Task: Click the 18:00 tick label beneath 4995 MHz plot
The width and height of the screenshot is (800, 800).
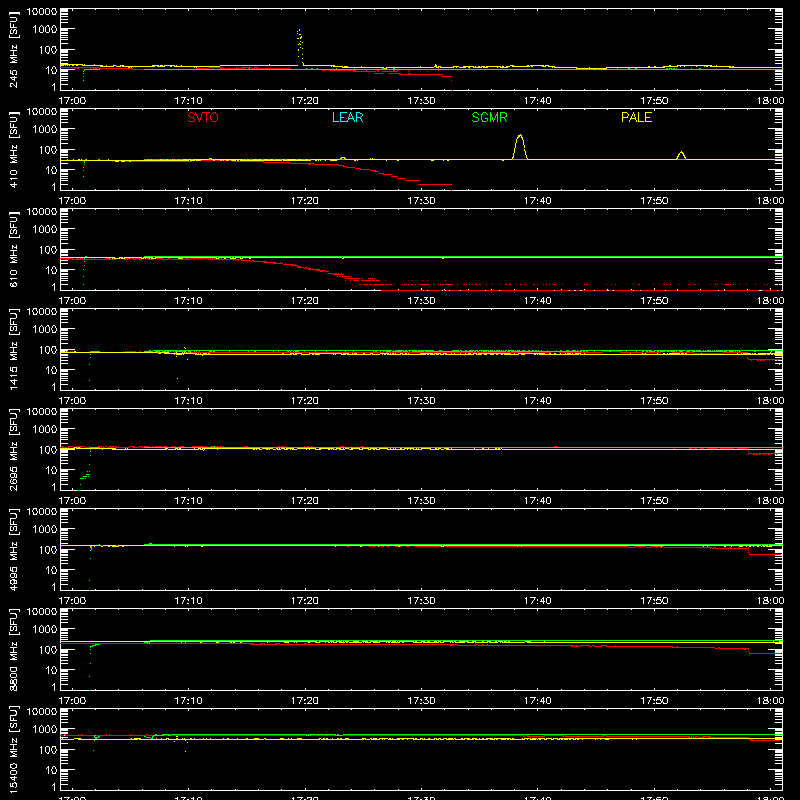Action: (770, 601)
